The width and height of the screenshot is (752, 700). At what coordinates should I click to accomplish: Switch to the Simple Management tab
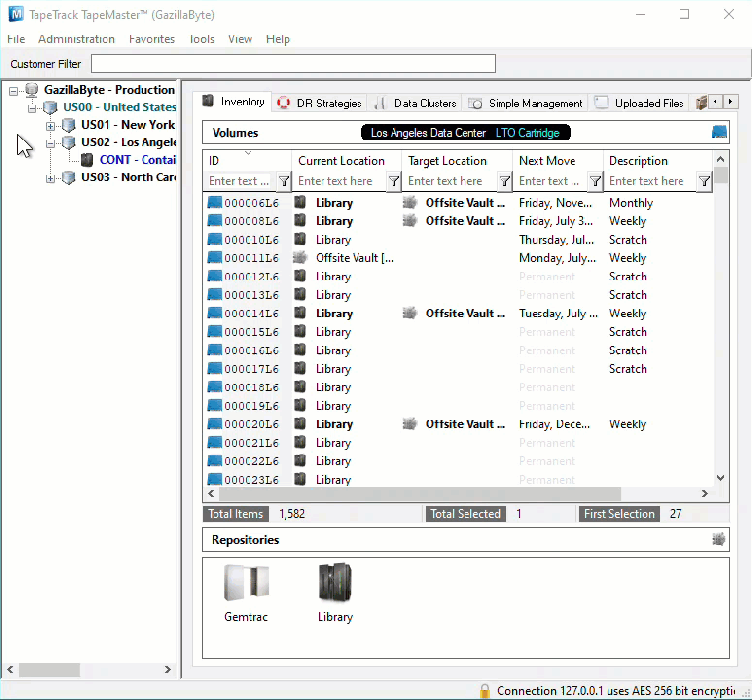pyautogui.click(x=525, y=103)
